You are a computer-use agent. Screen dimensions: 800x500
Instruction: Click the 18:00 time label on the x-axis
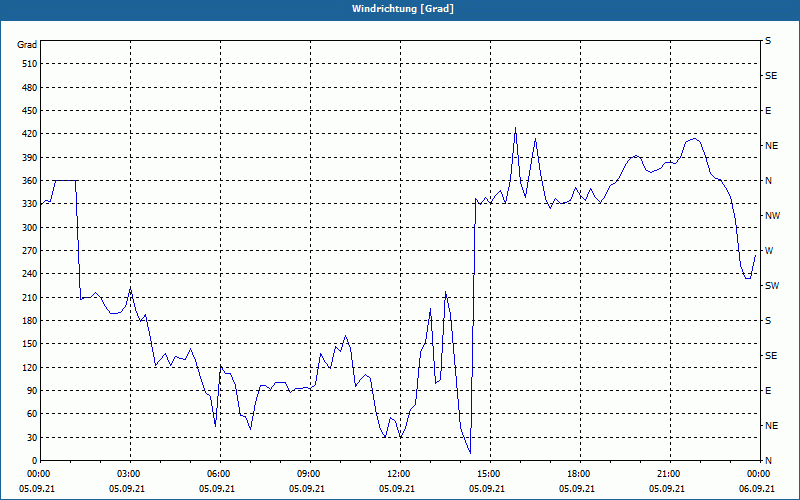(x=577, y=473)
